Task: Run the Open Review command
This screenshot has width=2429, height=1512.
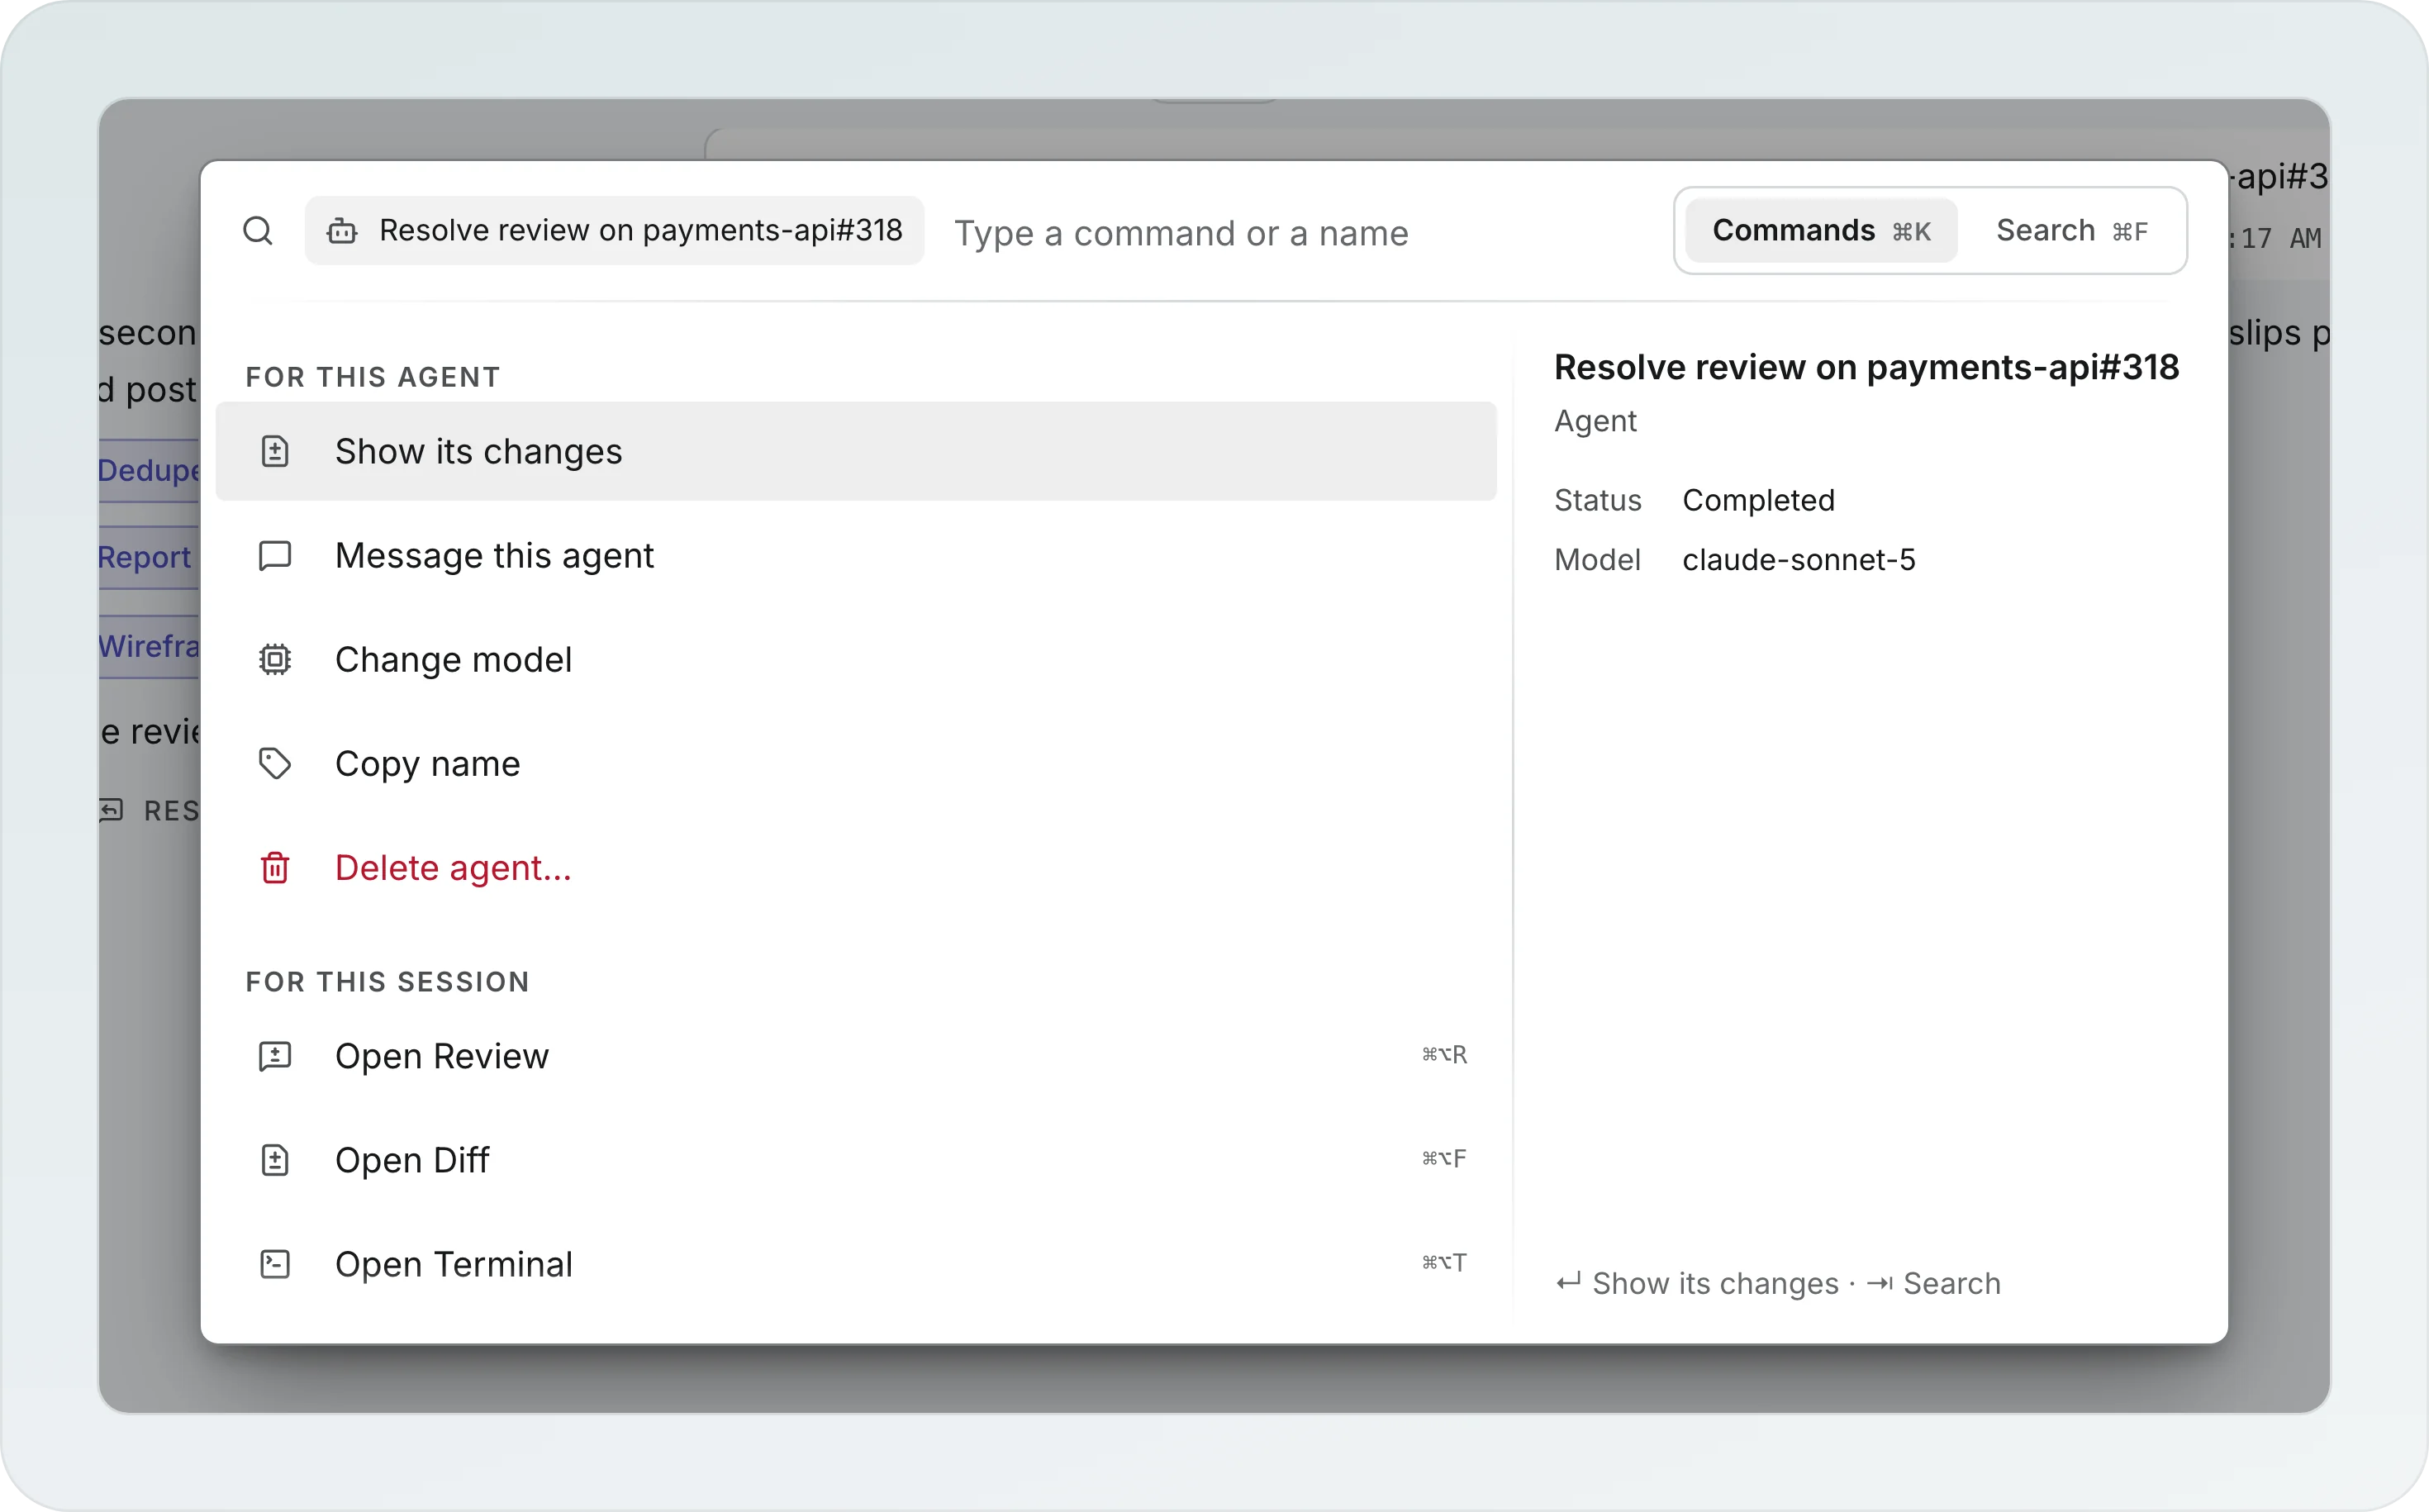Action: (856, 1056)
